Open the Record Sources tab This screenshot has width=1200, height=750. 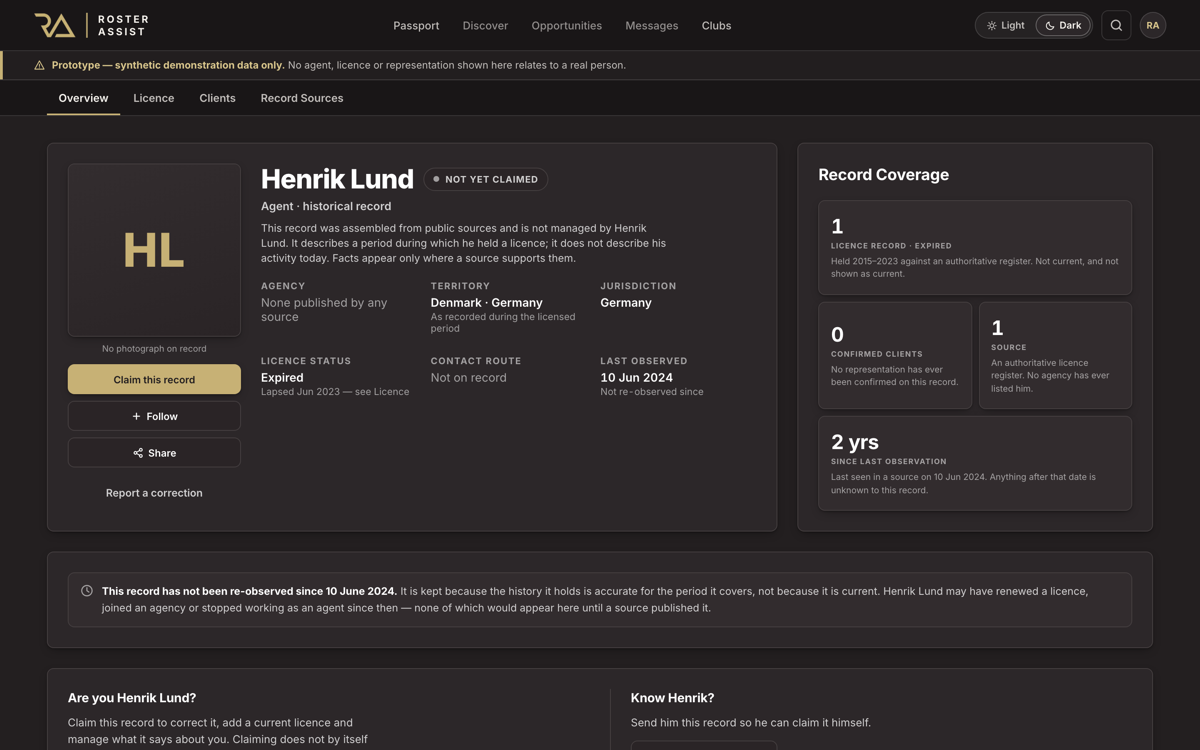pyautogui.click(x=302, y=98)
